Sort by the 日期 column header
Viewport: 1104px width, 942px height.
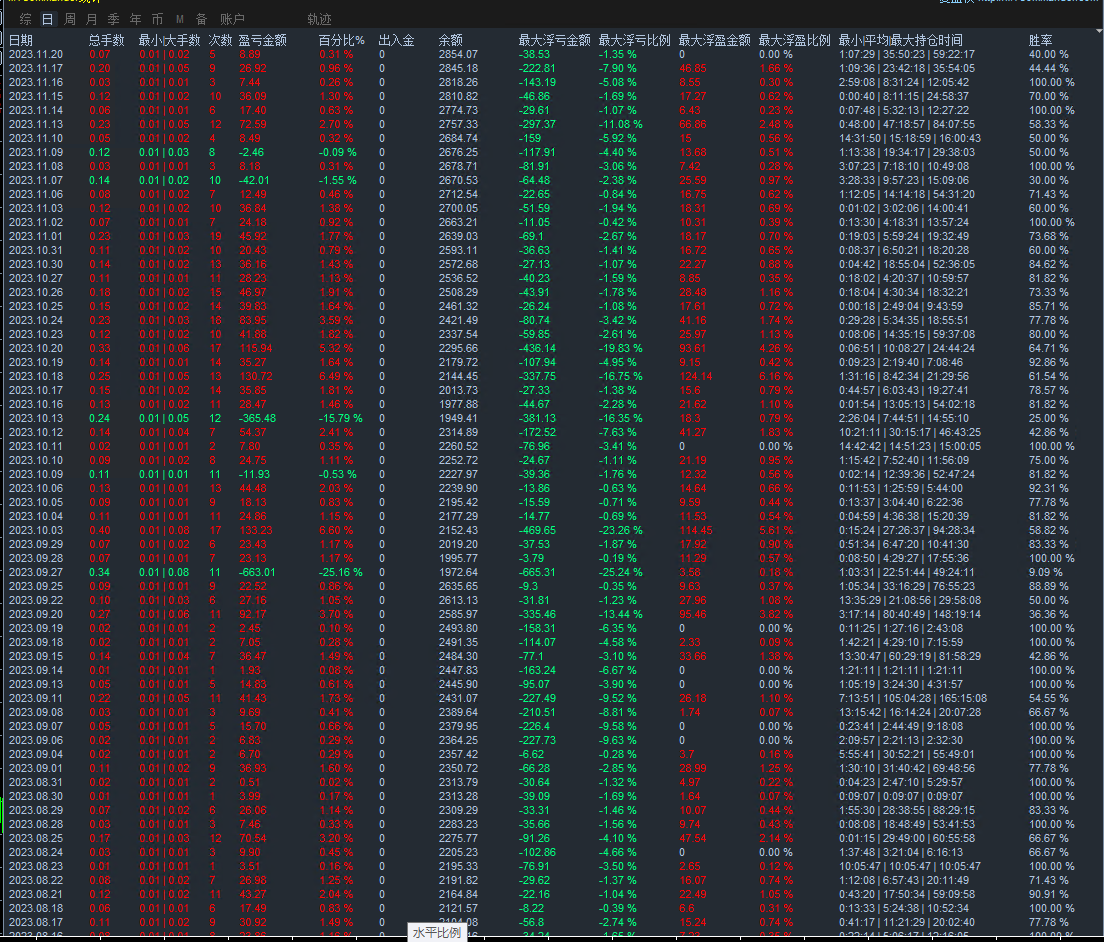pos(21,40)
